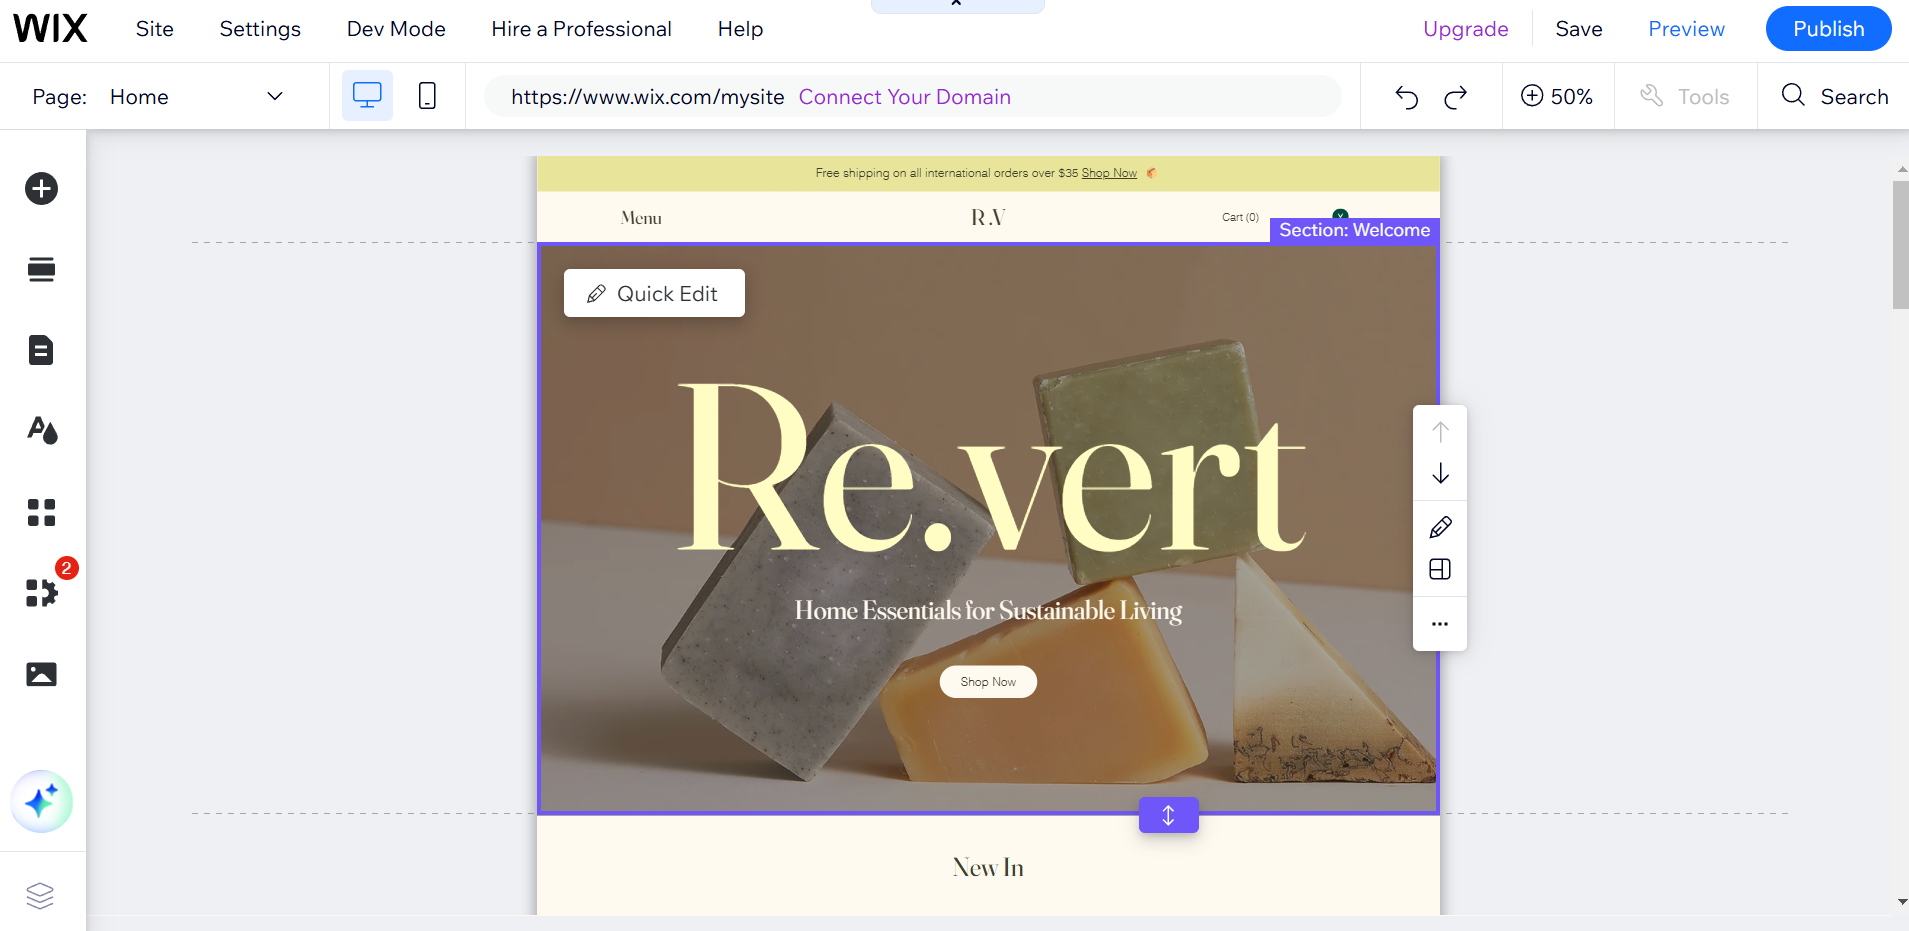Open My Business panel with notifications
The image size is (1909, 931).
[41, 593]
